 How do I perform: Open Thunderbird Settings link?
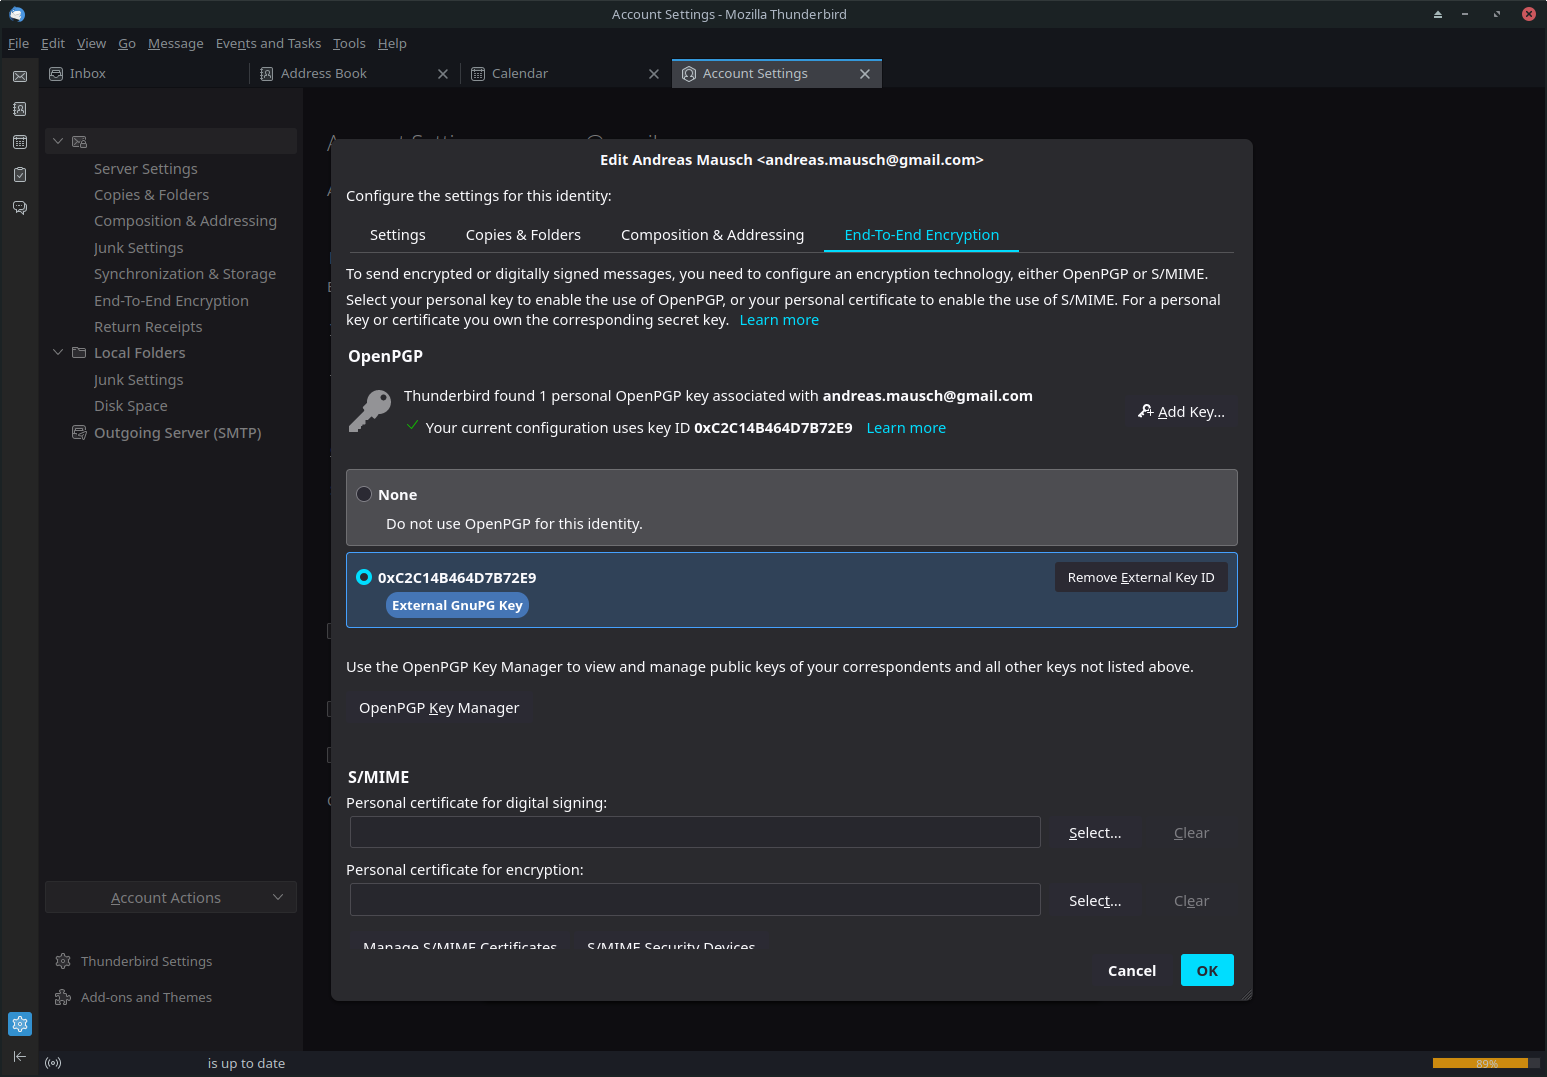tap(146, 961)
